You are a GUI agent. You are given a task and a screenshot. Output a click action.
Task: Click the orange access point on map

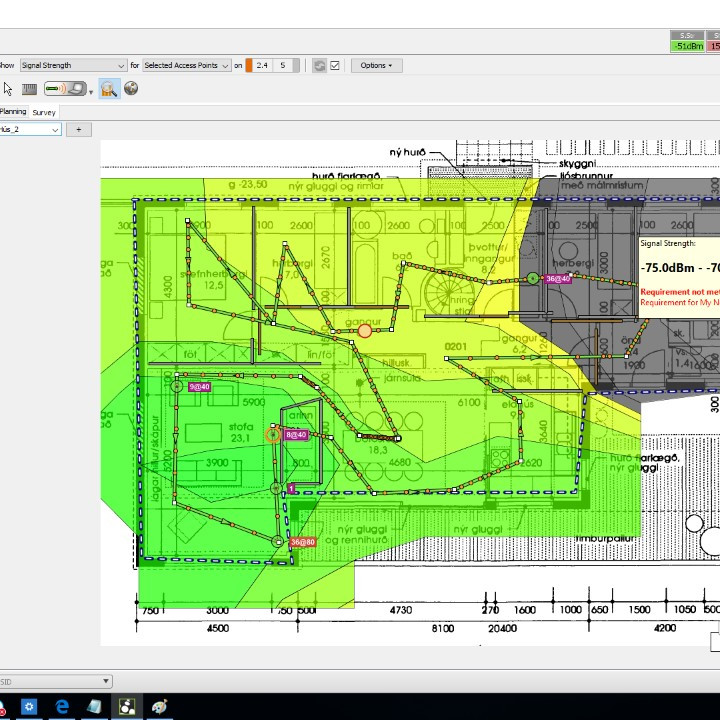[x=365, y=331]
